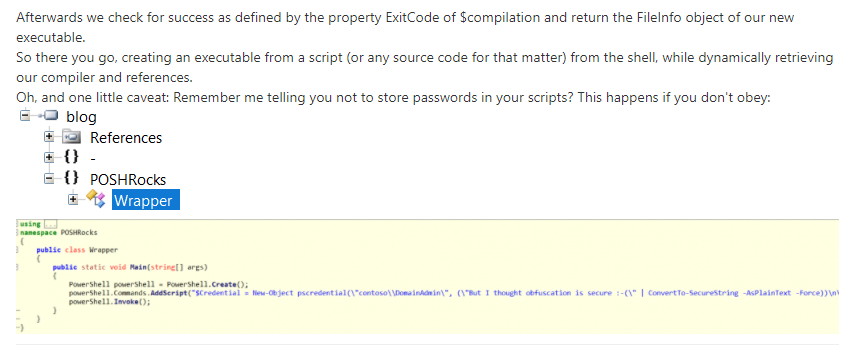Click the blog assembly icon
855x364 pixels.
50,116
